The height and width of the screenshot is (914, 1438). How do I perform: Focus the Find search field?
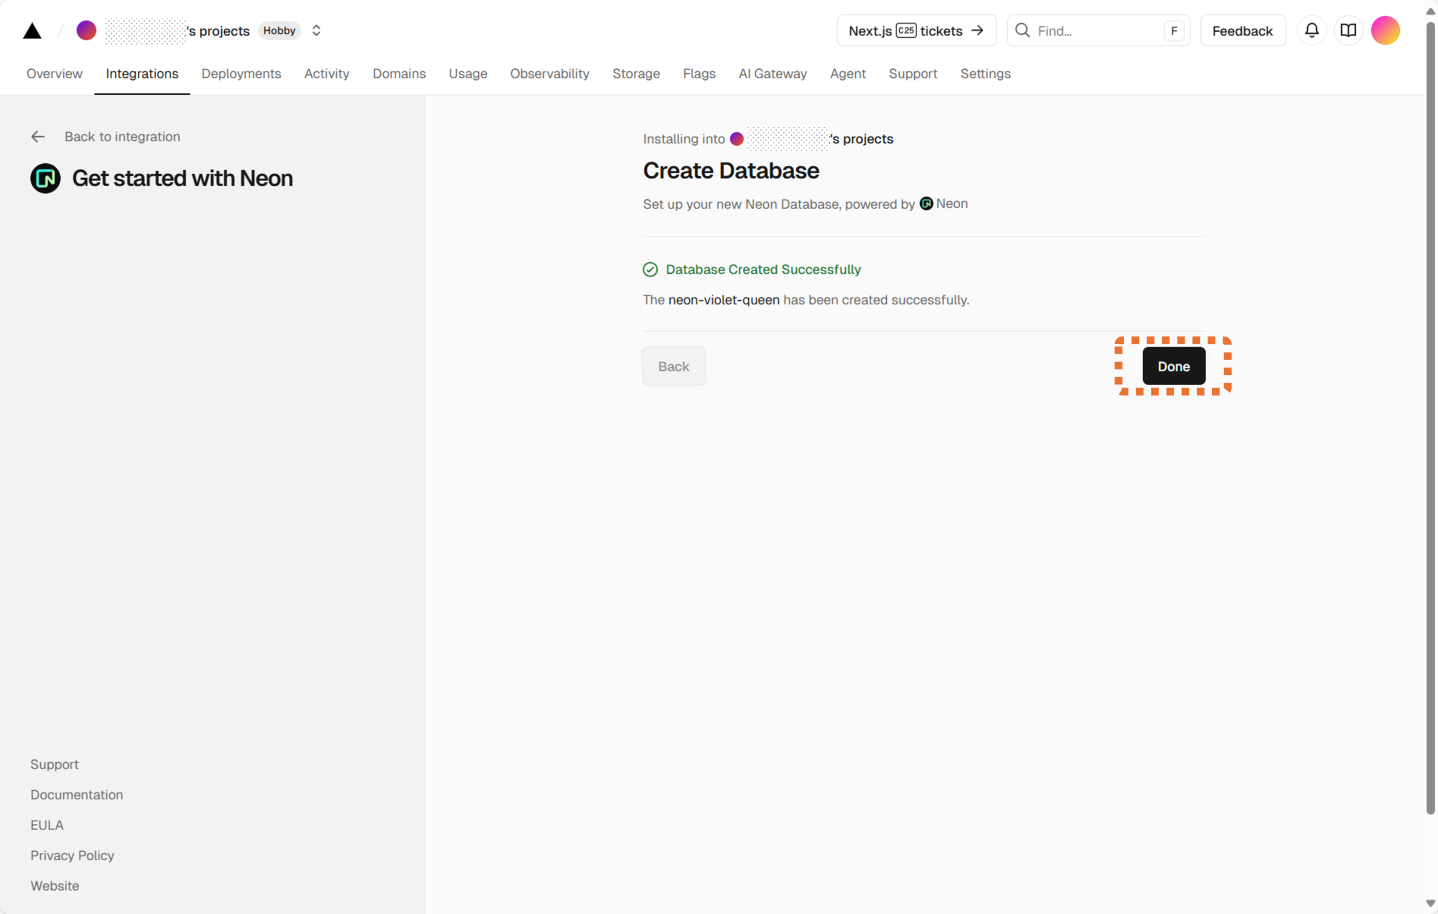click(x=1097, y=31)
